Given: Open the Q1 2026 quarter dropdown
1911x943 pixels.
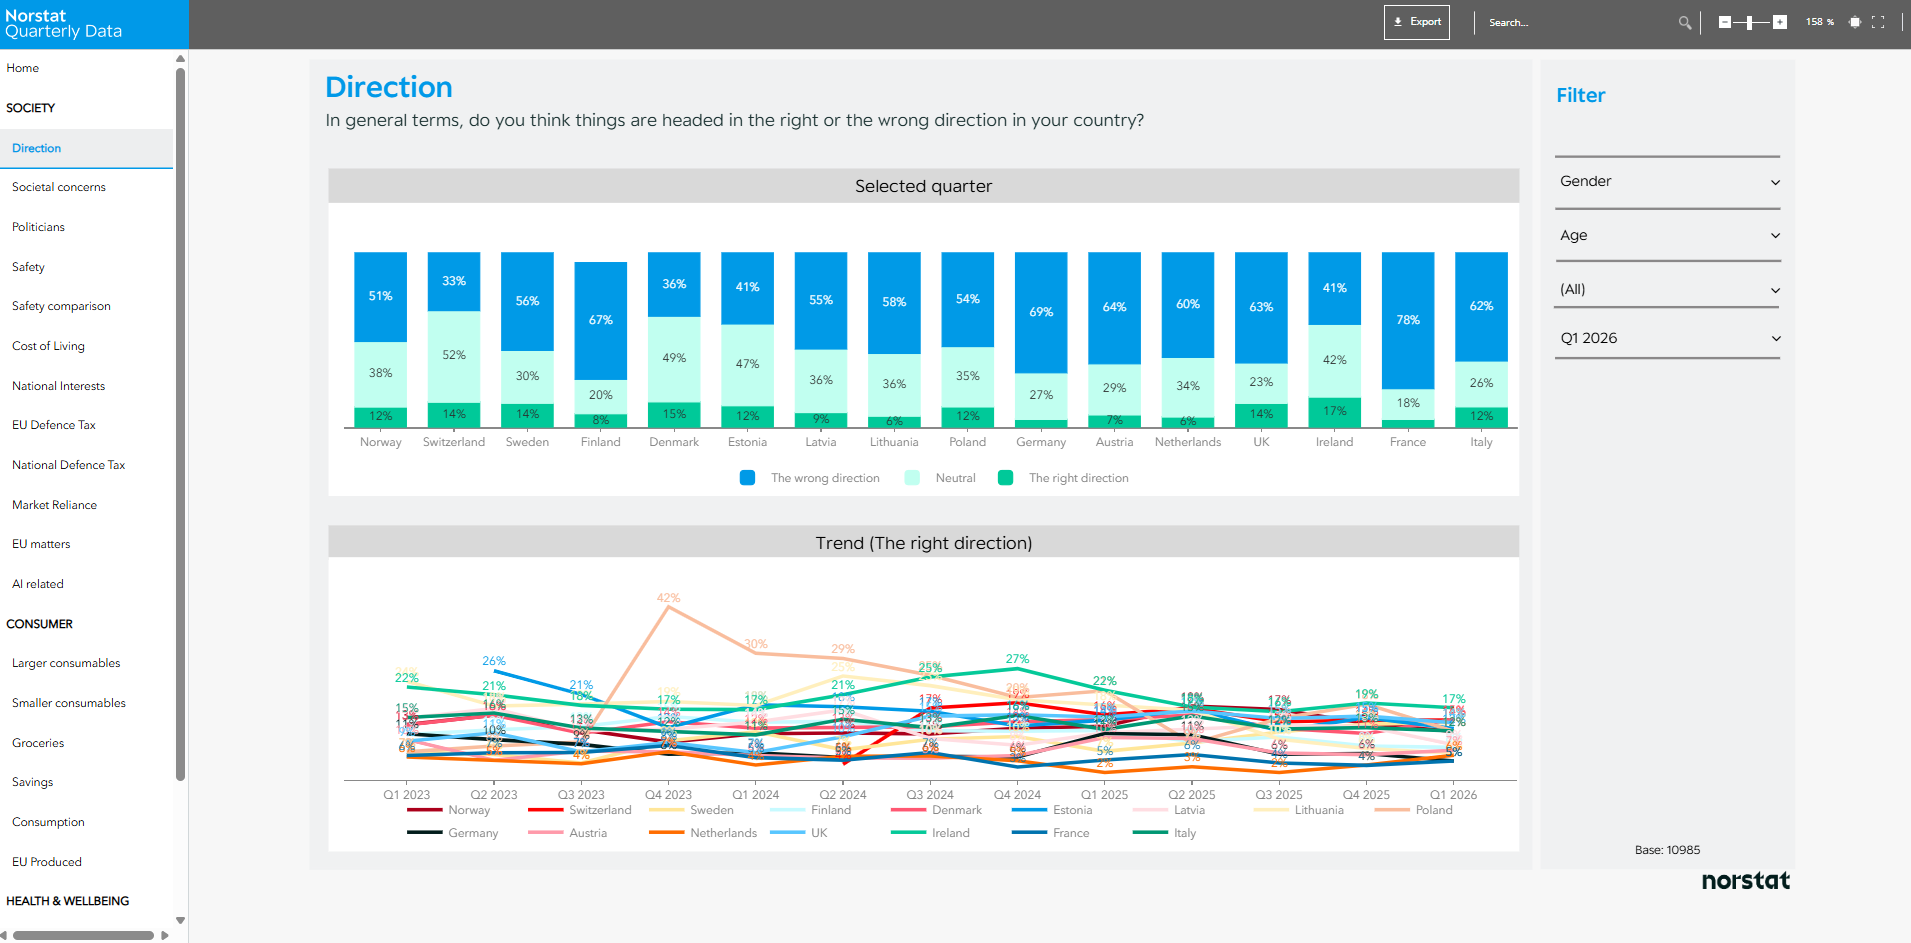Looking at the screenshot, I should 1667,339.
